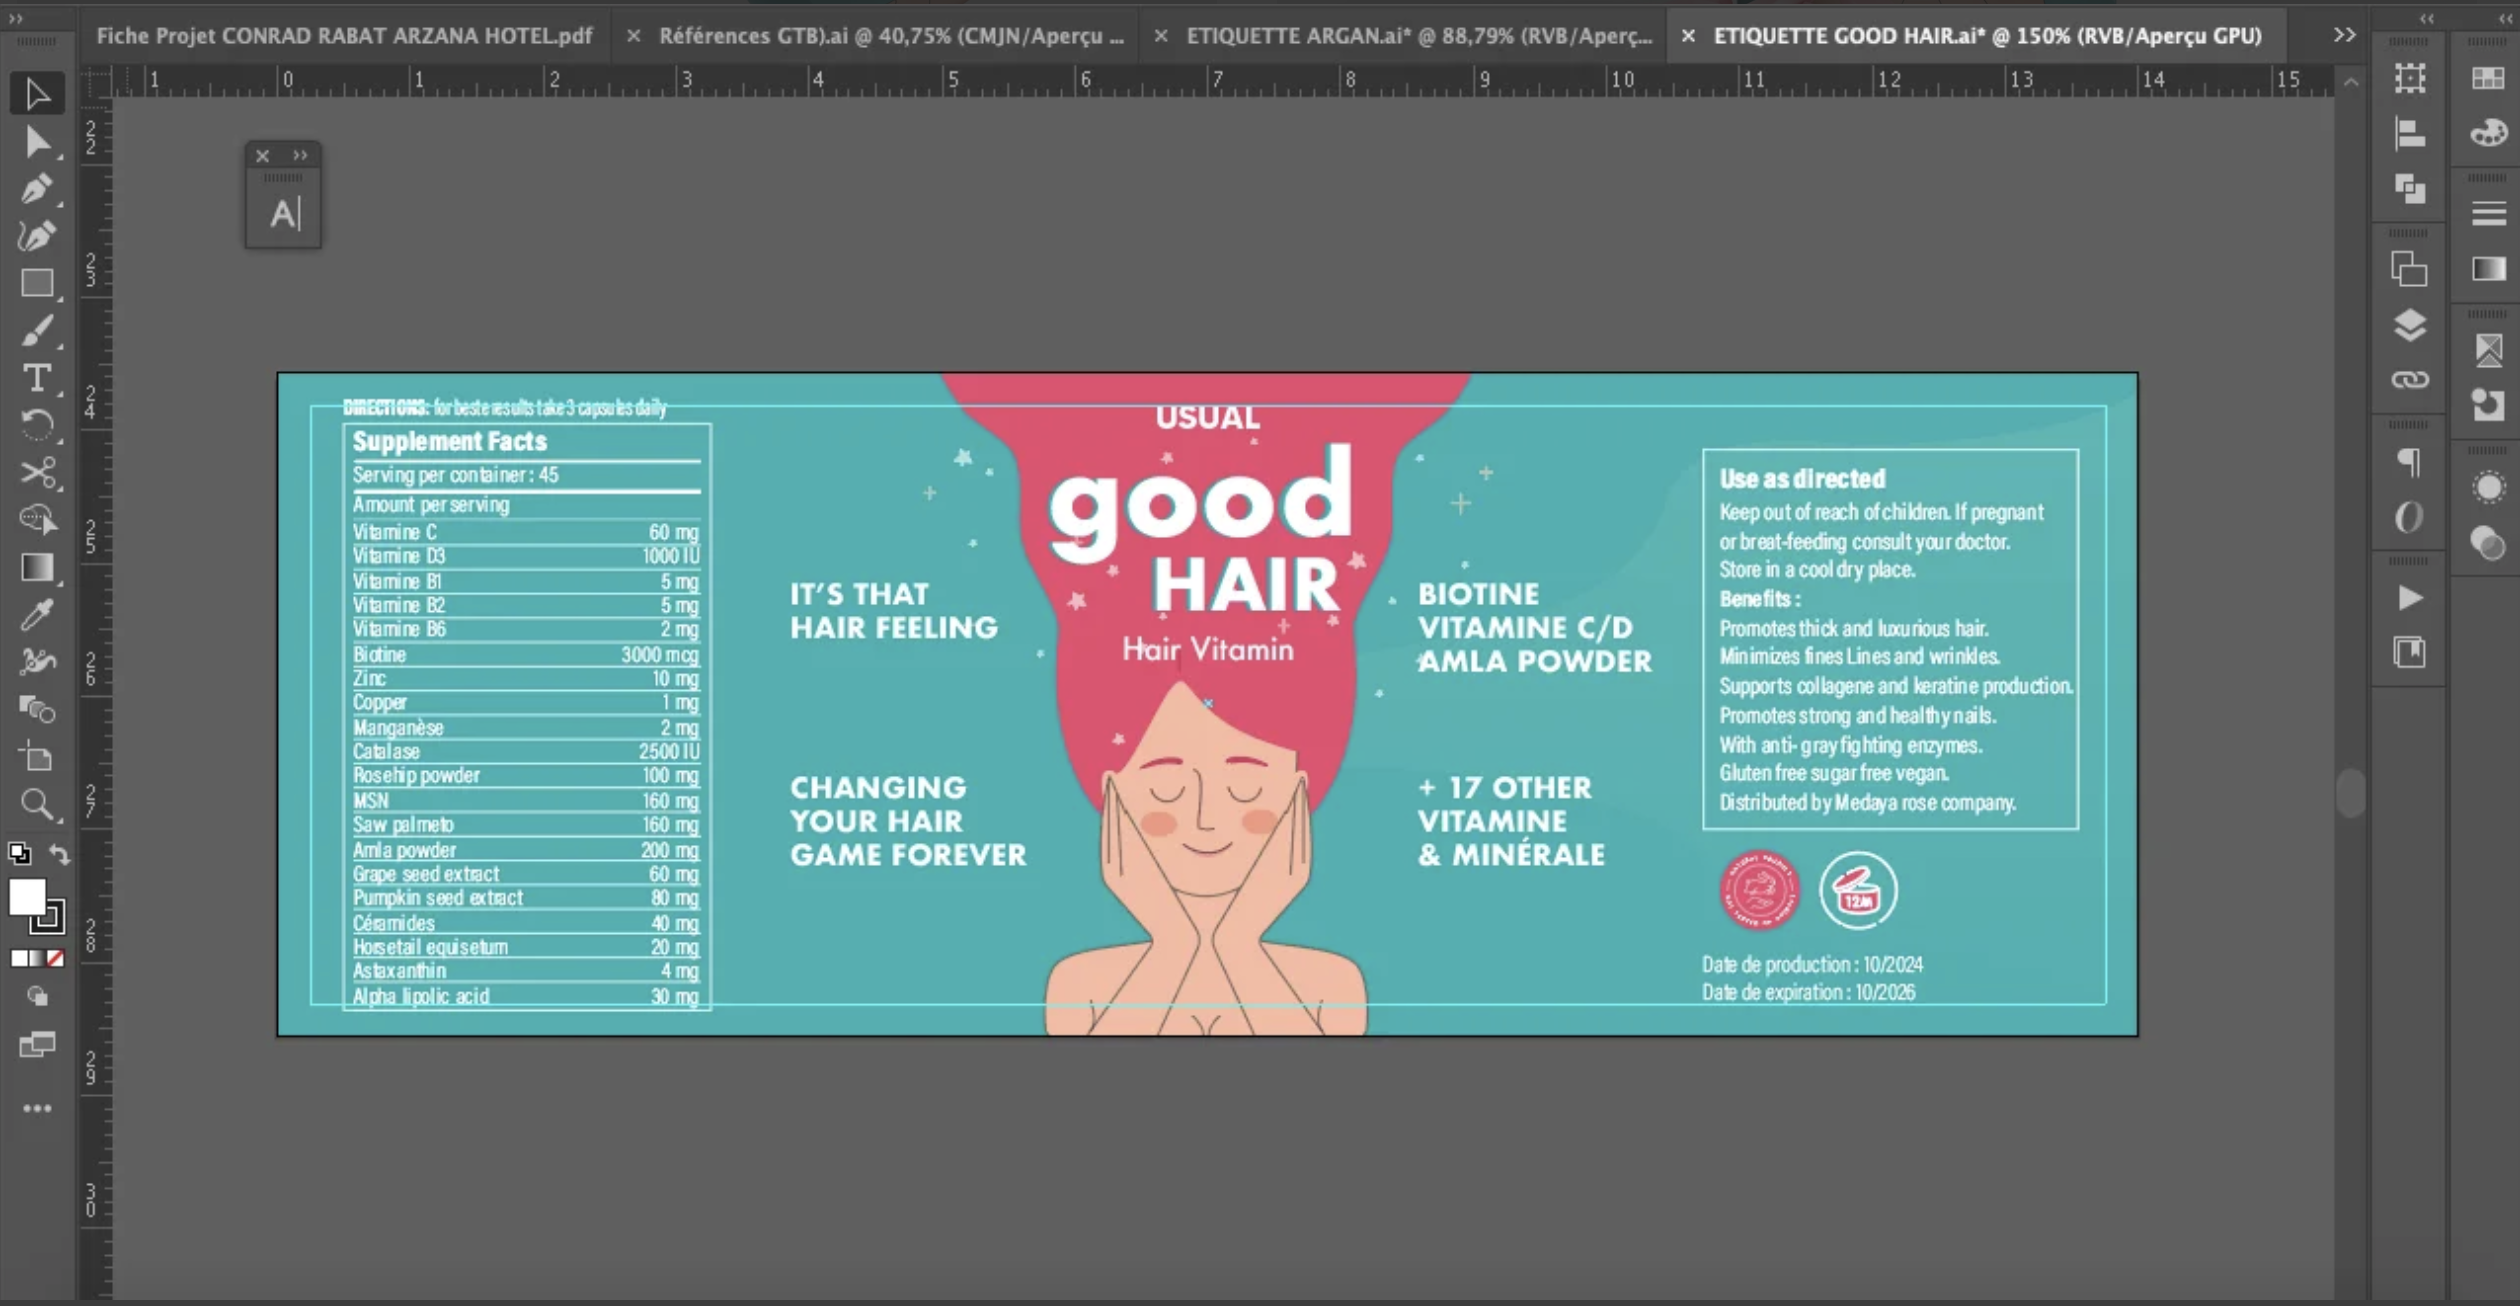Select the Rectangle tool

[x=37, y=284]
